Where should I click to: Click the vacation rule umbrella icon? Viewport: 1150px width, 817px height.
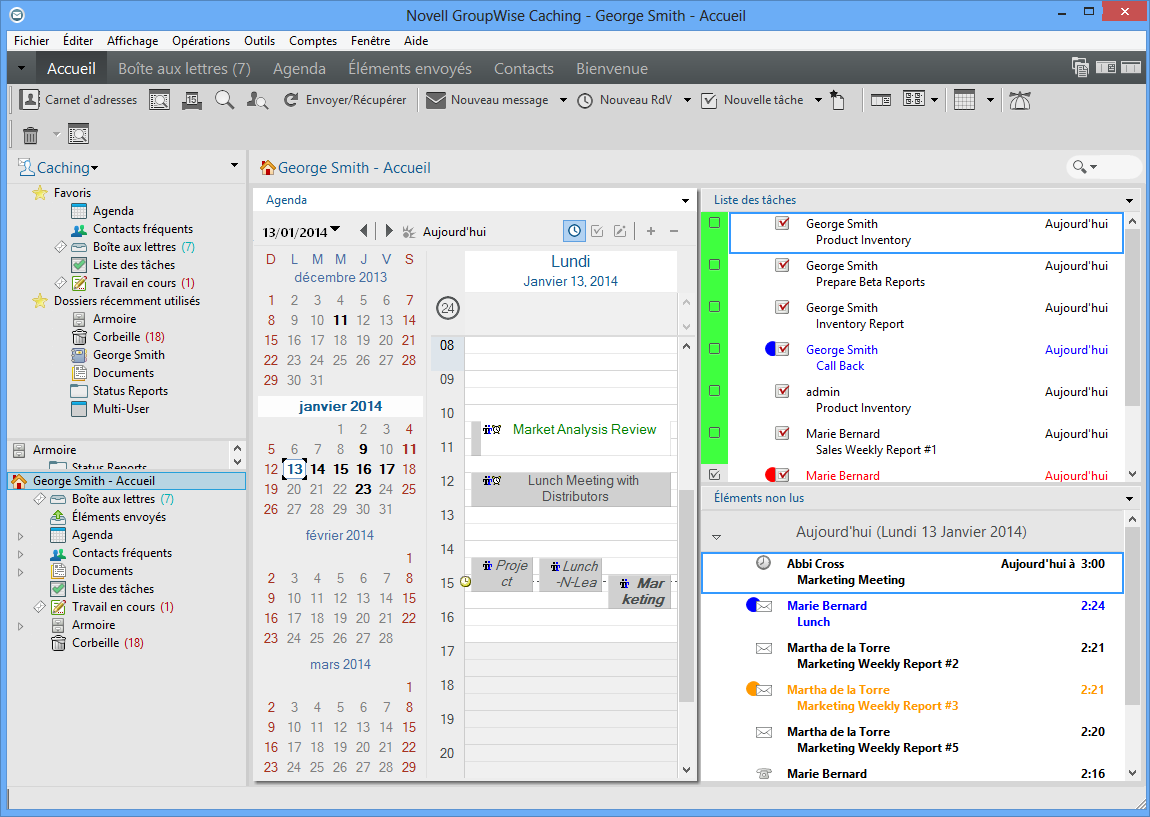(1019, 100)
